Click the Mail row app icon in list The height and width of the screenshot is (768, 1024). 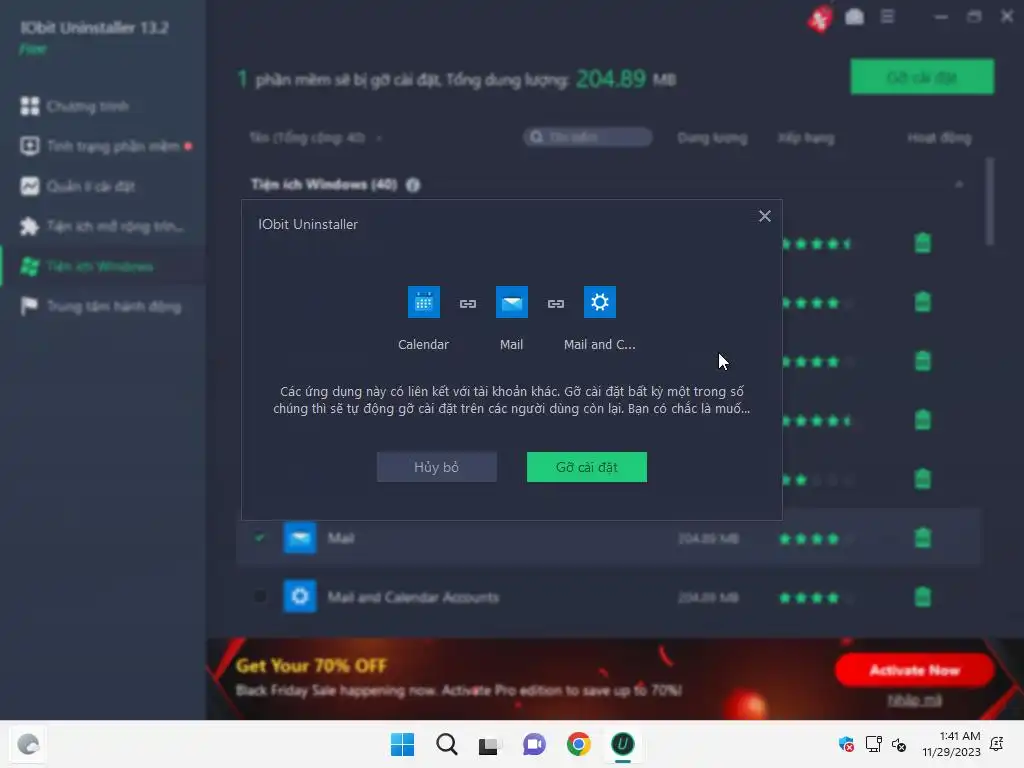point(300,537)
